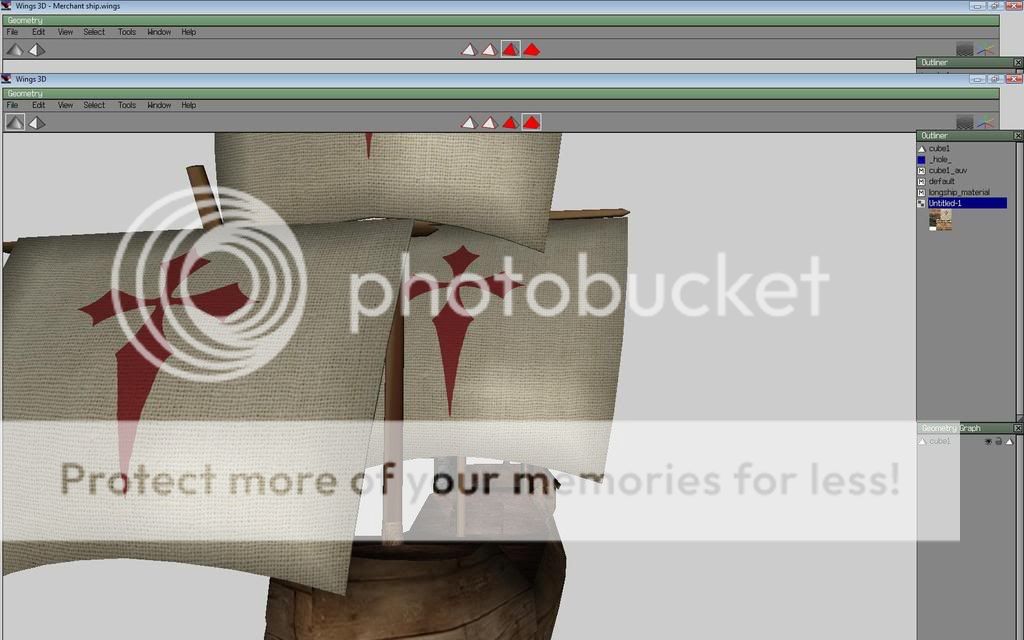Activate body selection mode in front window
1024x640 pixels.
[531, 122]
